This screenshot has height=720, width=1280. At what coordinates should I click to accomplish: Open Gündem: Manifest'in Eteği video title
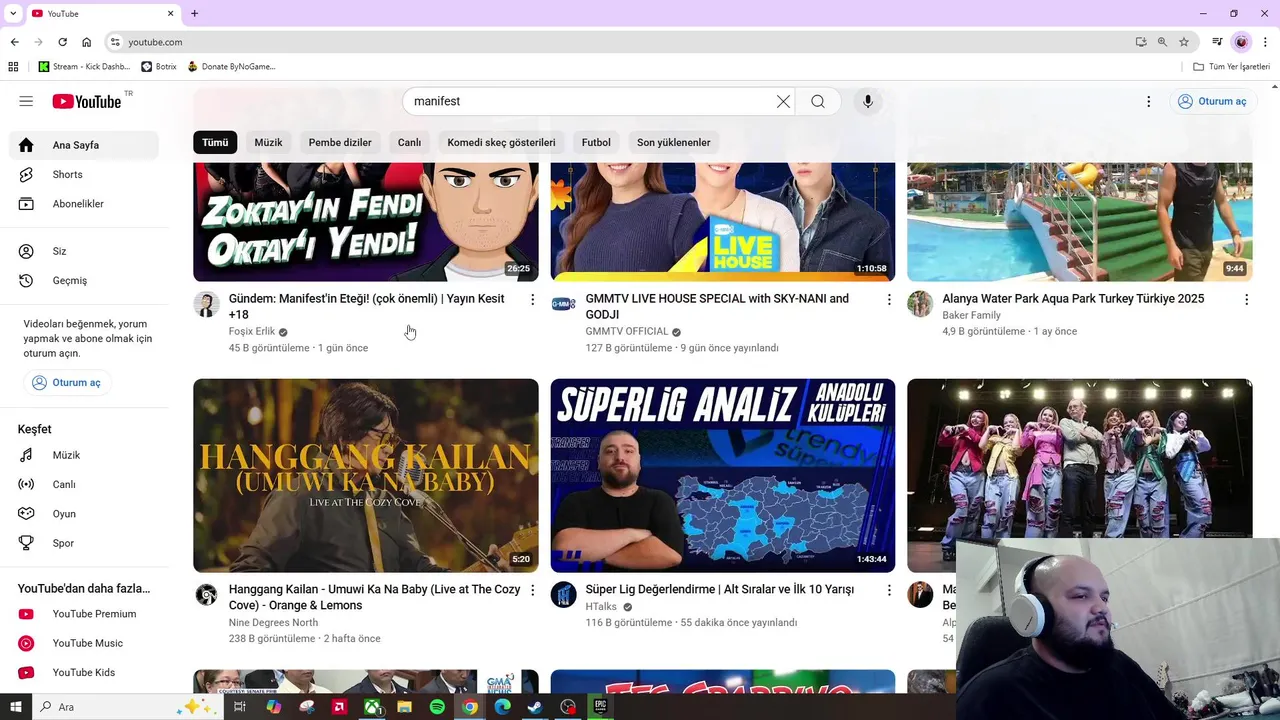(x=366, y=306)
